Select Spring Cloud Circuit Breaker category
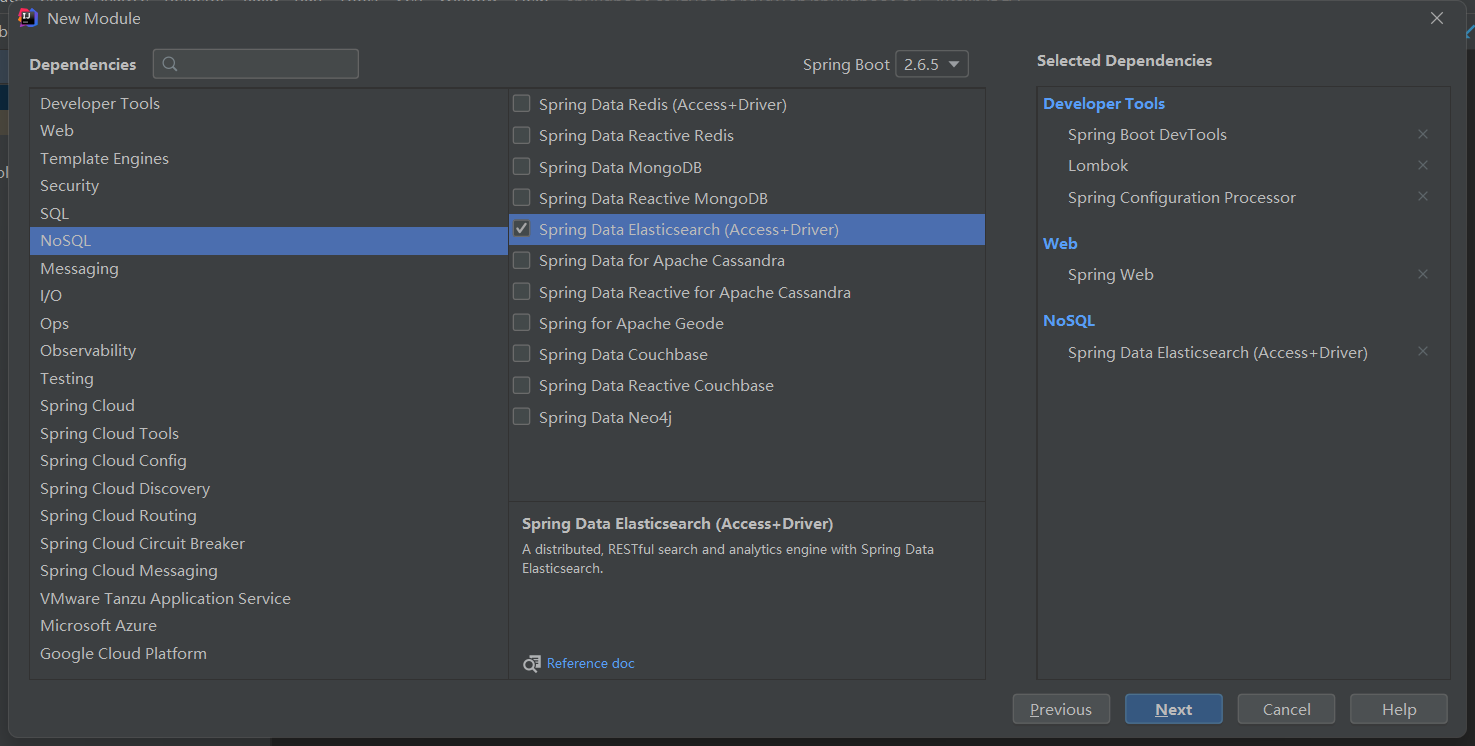 point(269,543)
